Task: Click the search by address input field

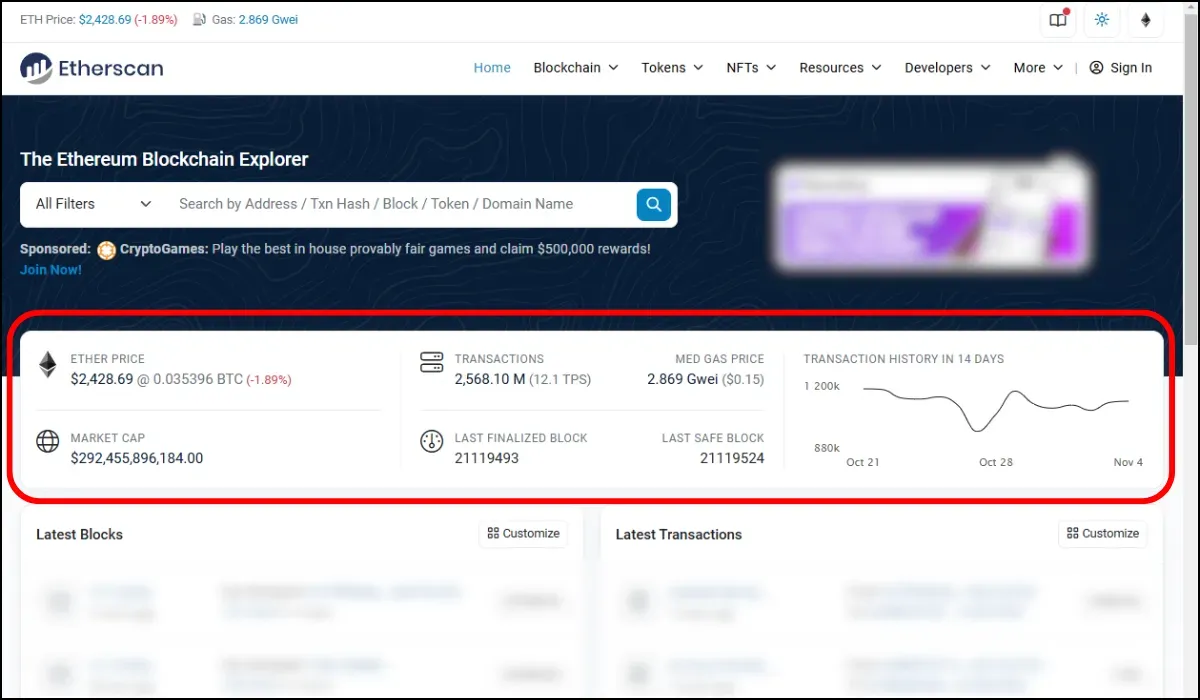Action: pyautogui.click(x=400, y=204)
